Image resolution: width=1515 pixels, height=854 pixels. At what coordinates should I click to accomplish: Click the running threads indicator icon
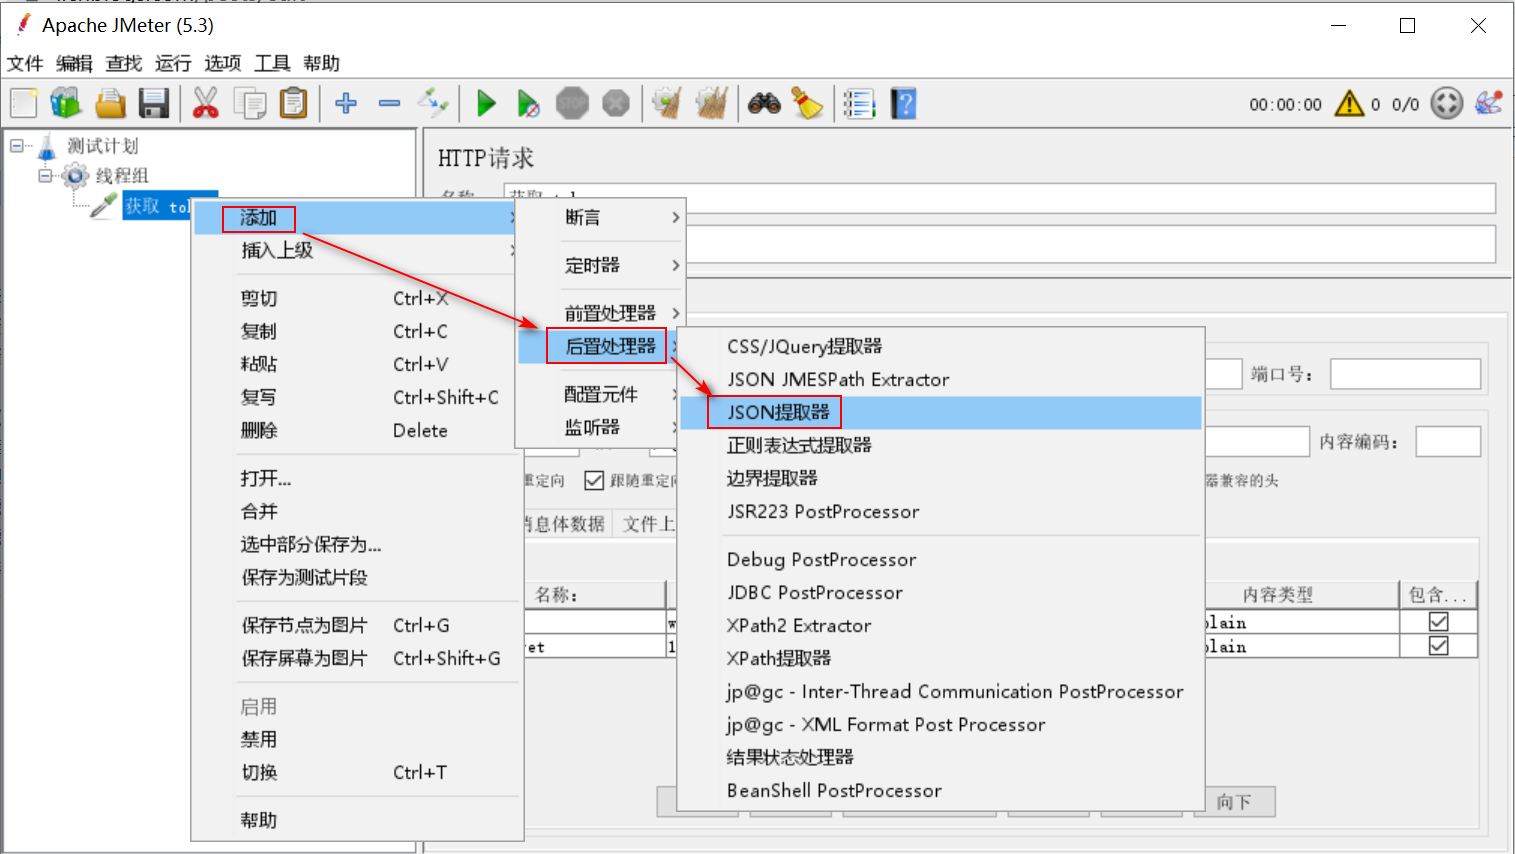[x=1446, y=103]
